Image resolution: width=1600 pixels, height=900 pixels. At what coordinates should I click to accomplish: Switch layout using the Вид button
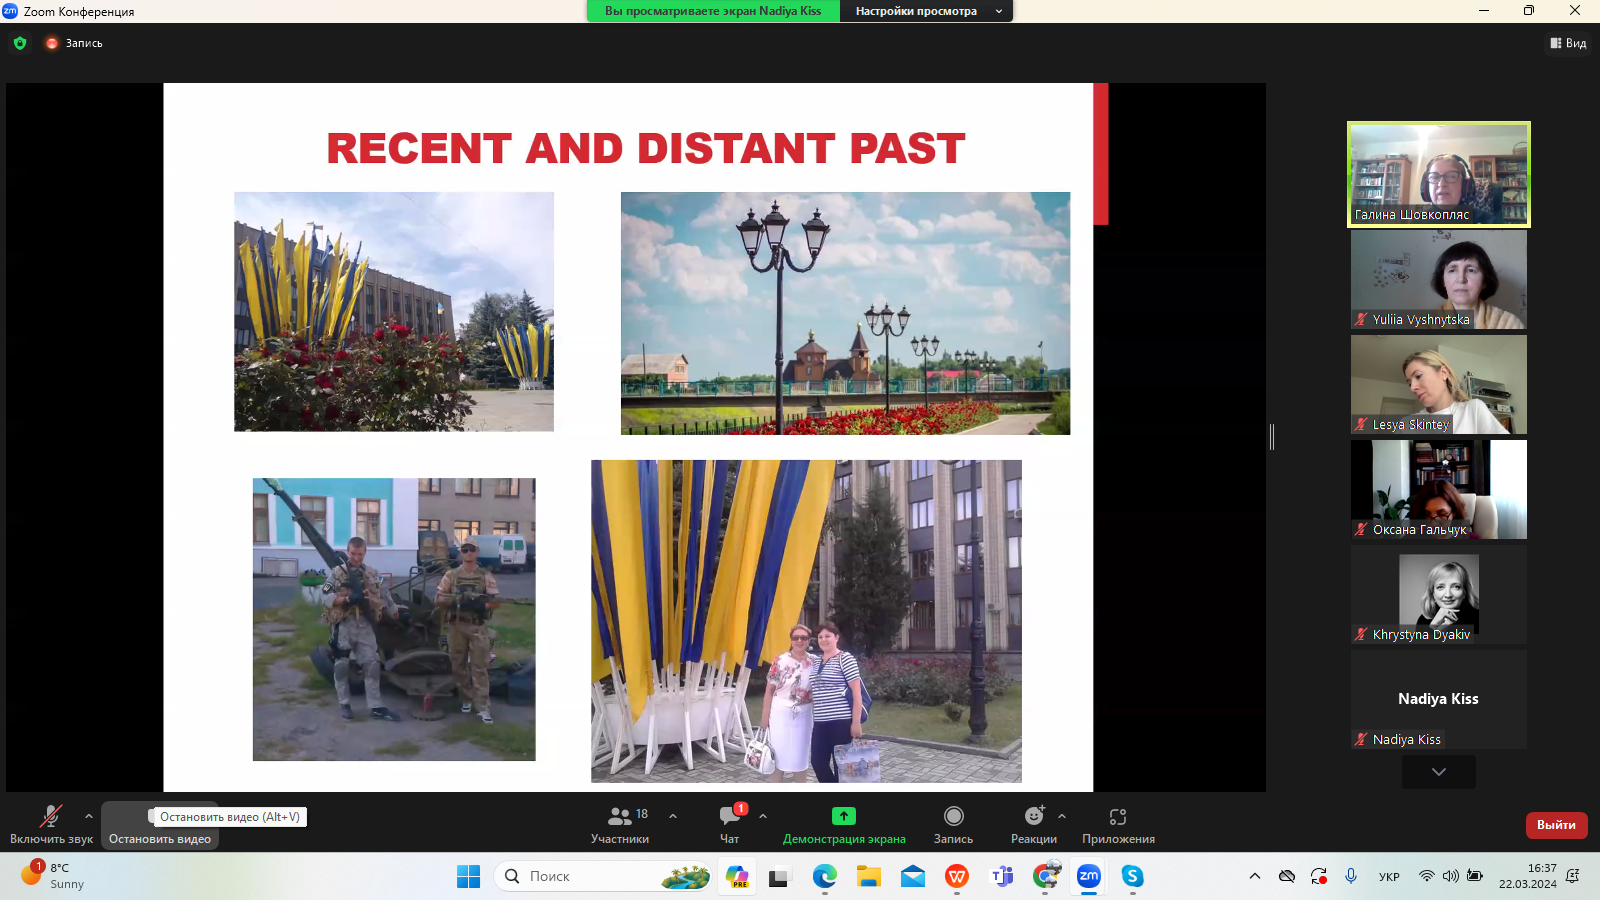coord(1568,43)
